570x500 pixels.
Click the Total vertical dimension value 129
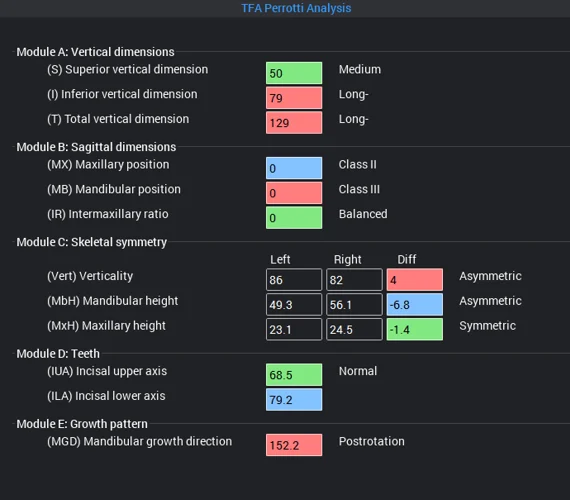(x=294, y=123)
